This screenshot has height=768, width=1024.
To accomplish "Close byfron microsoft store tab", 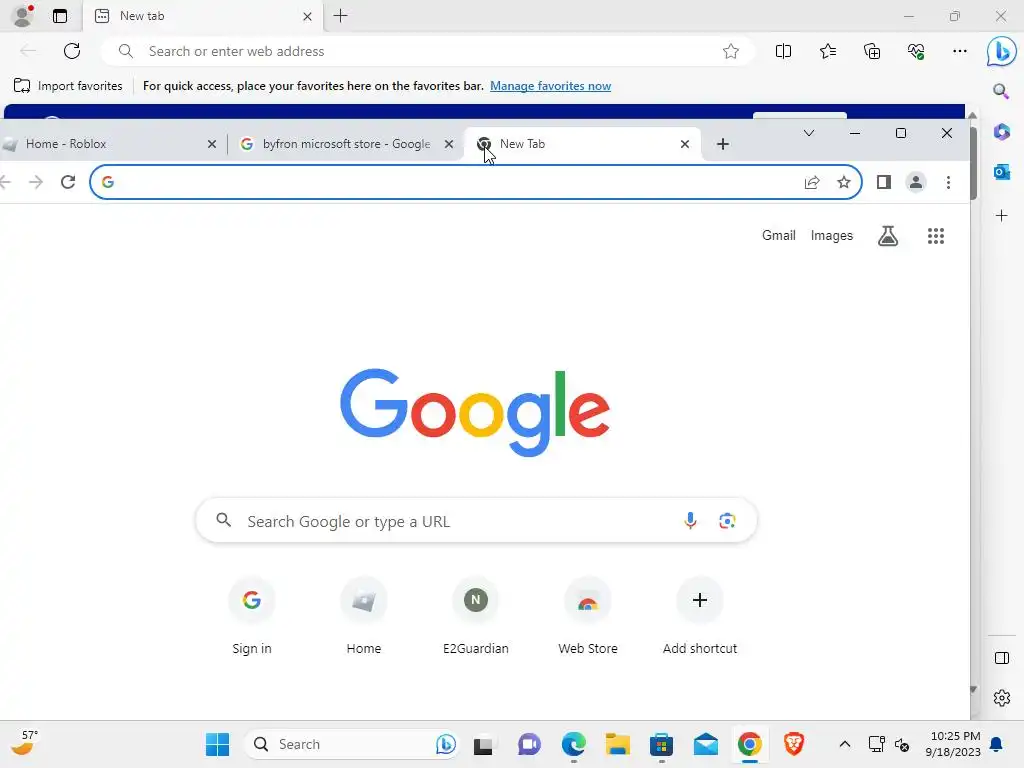I will click(449, 144).
